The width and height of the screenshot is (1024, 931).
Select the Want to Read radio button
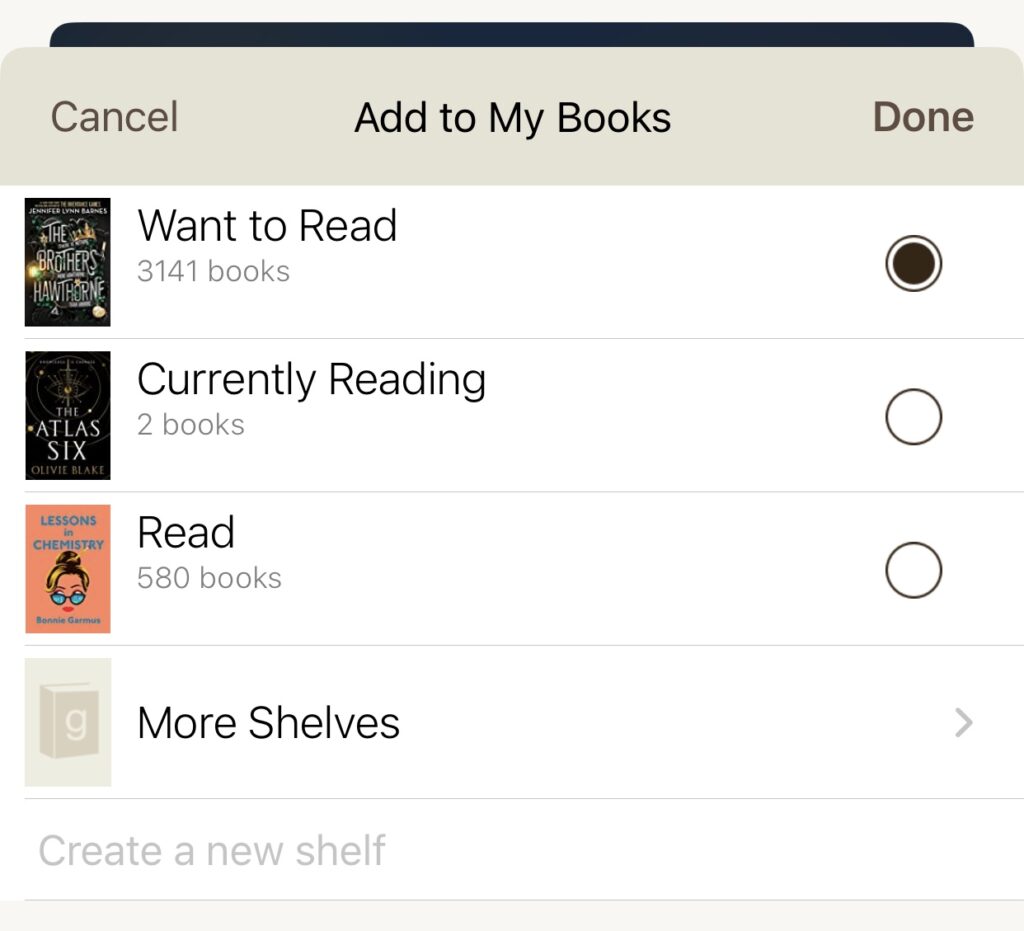coord(913,263)
